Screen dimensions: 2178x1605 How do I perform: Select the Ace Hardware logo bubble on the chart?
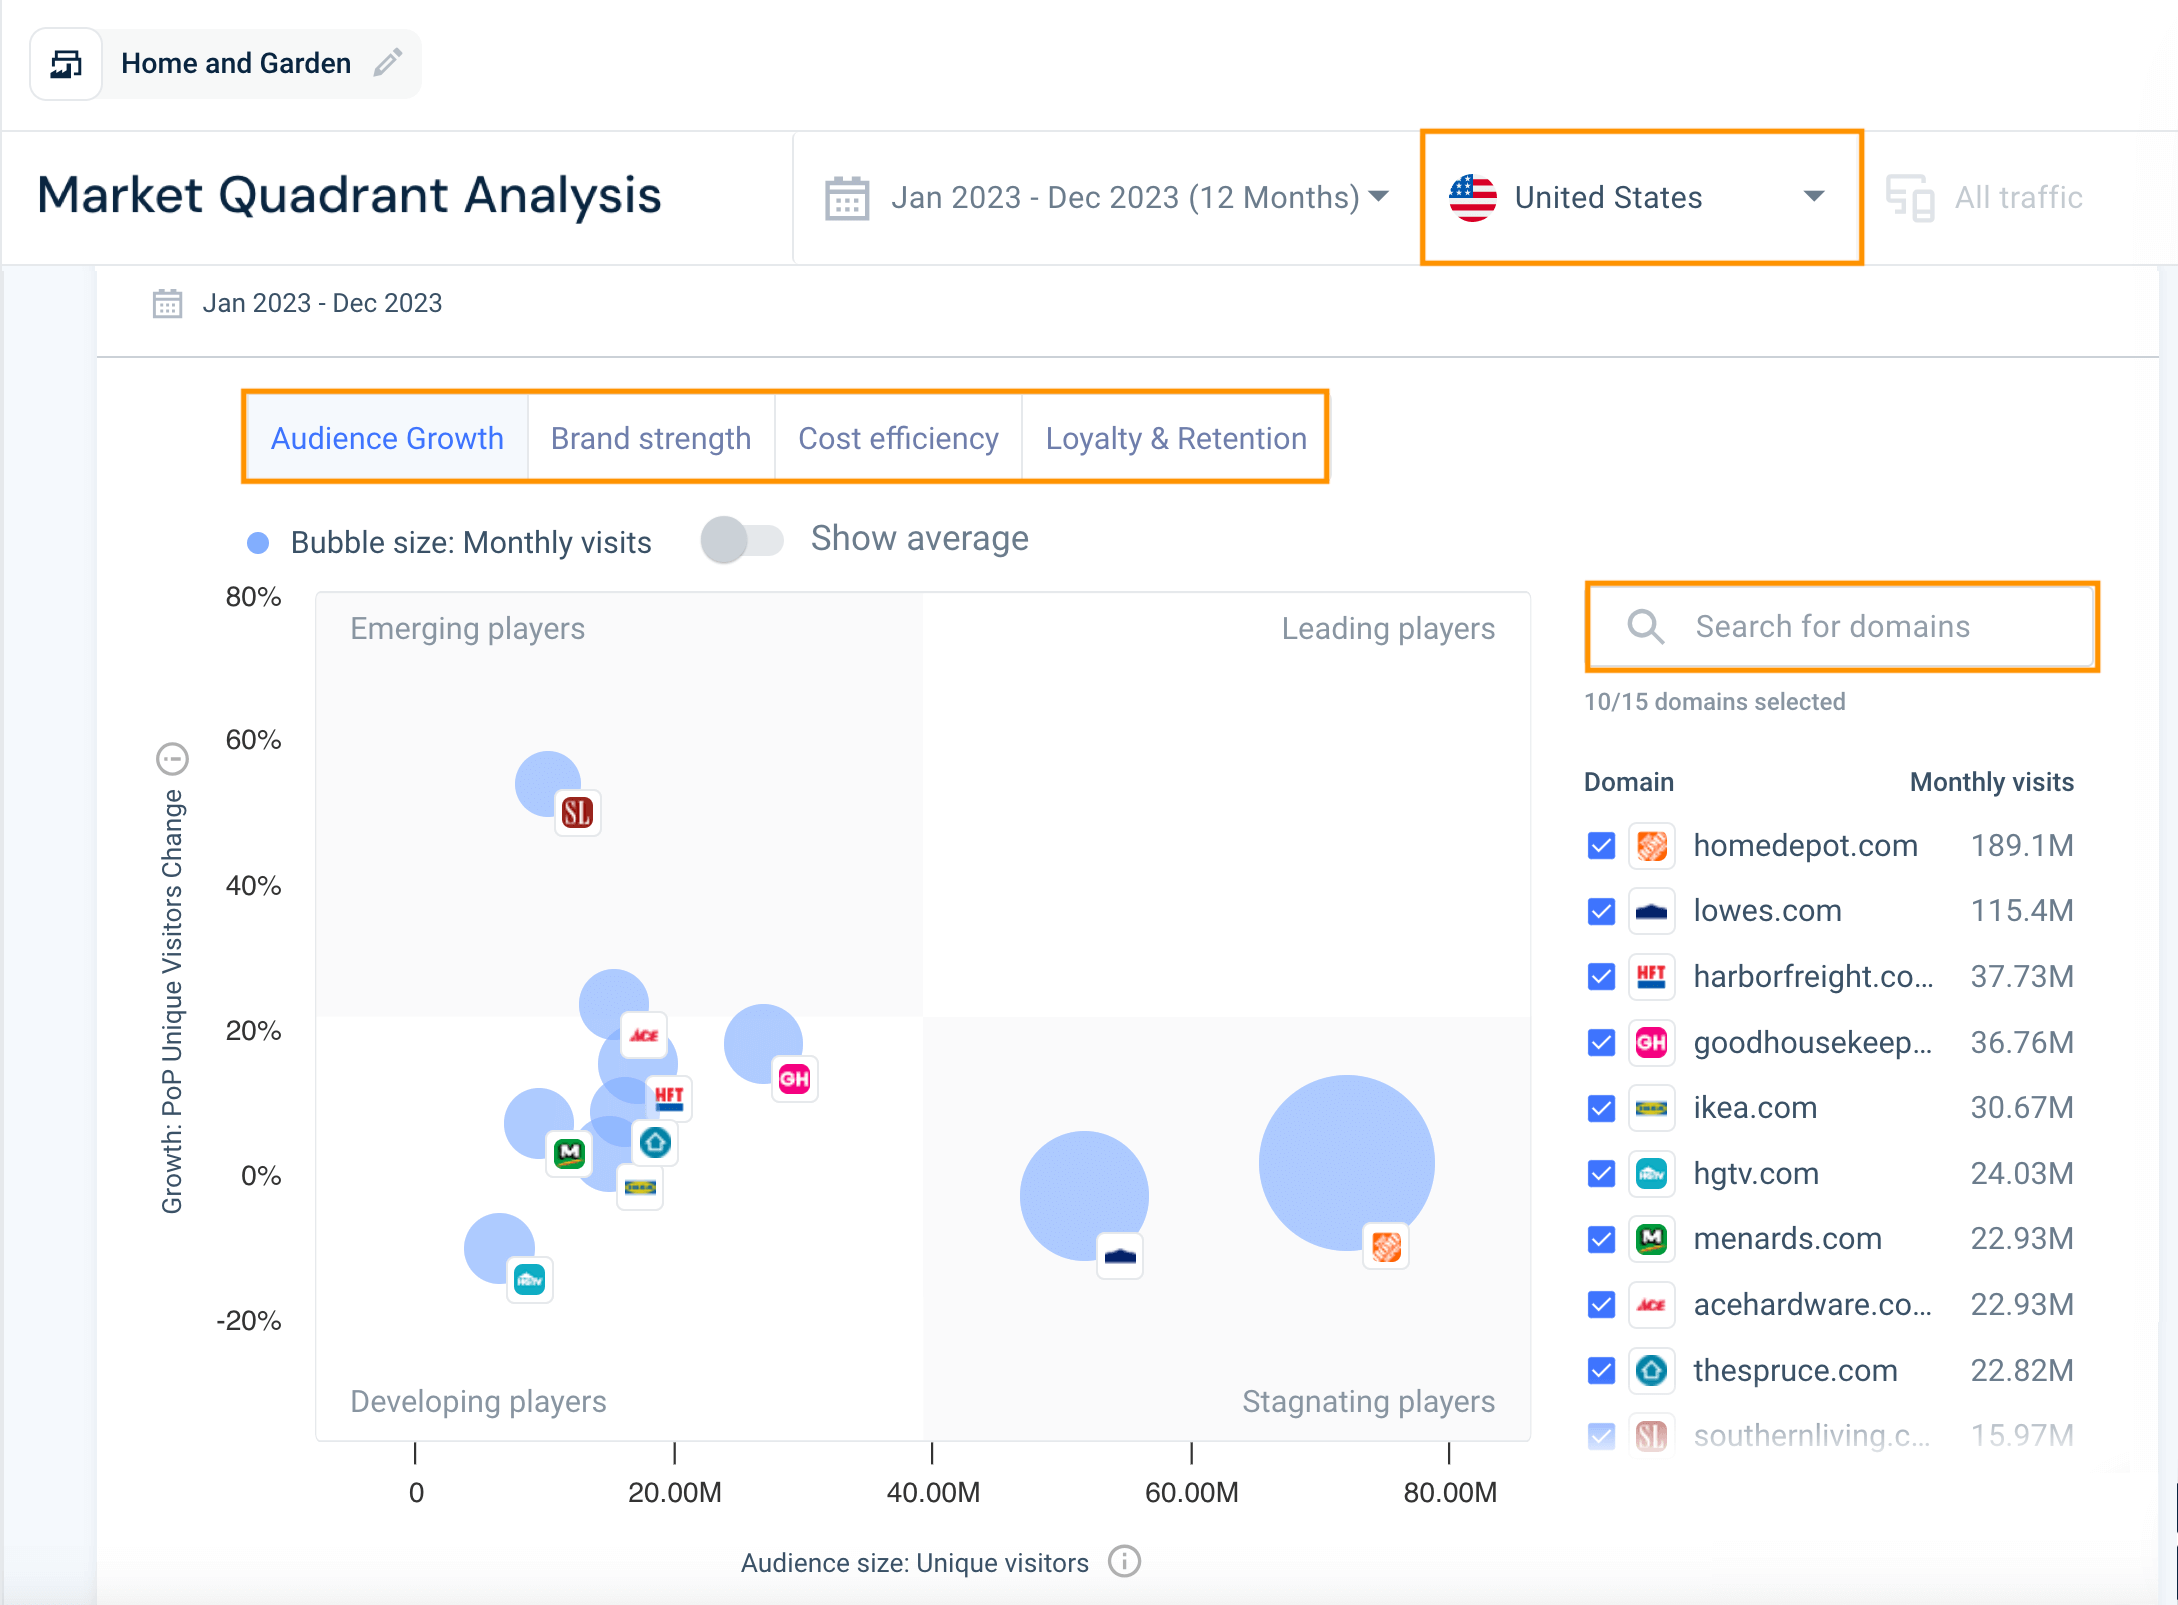[643, 1036]
